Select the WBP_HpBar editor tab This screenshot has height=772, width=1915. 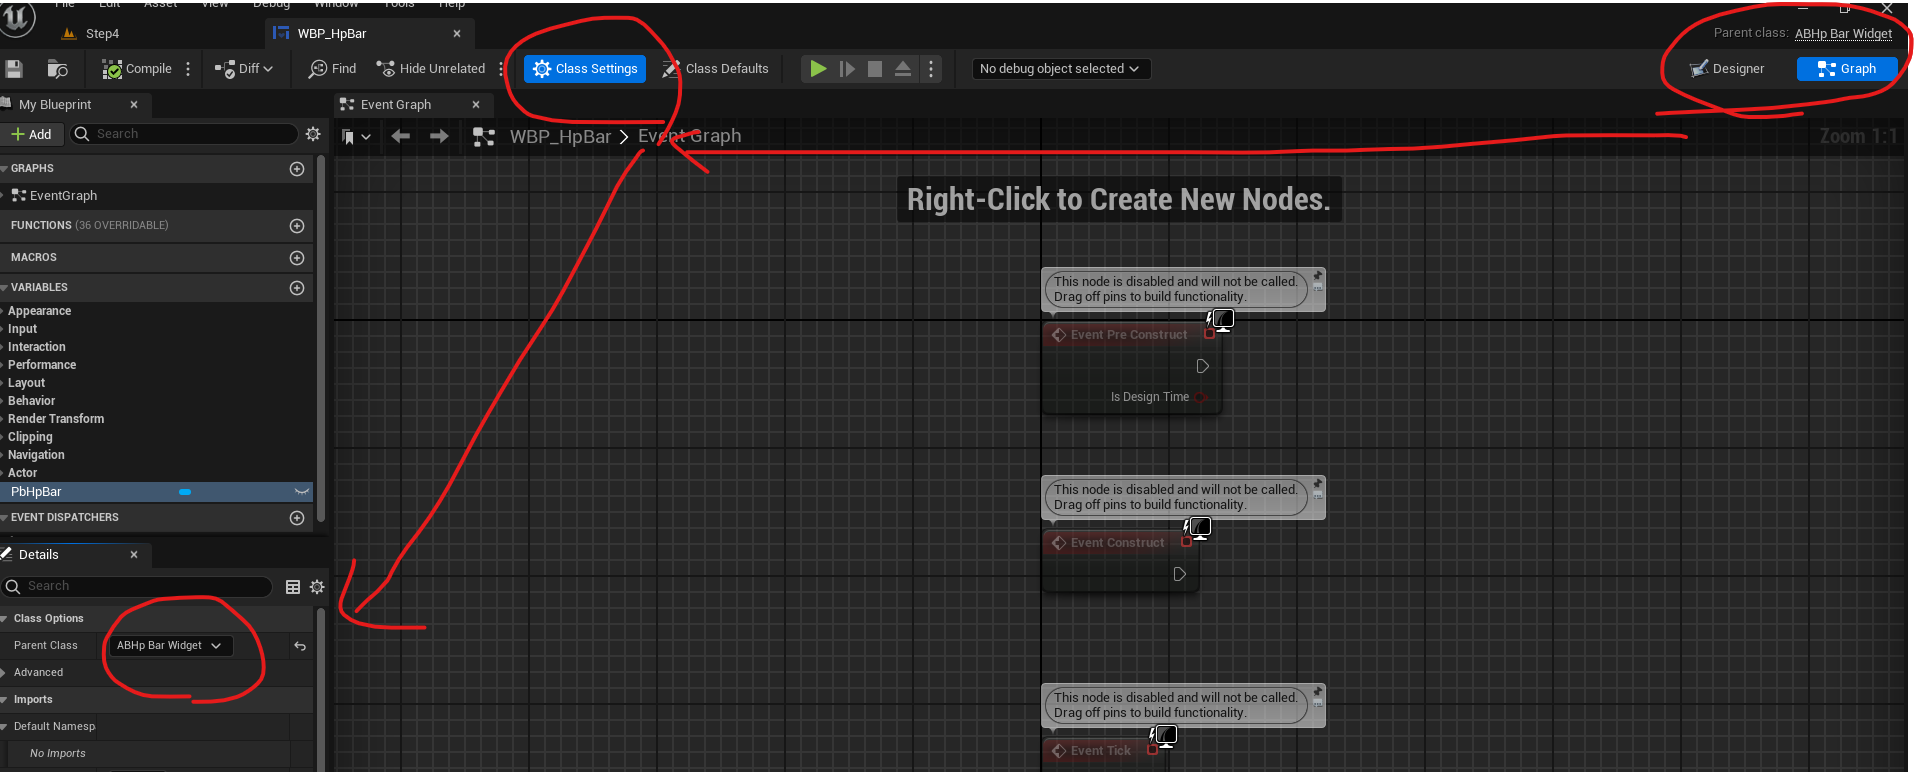(332, 34)
